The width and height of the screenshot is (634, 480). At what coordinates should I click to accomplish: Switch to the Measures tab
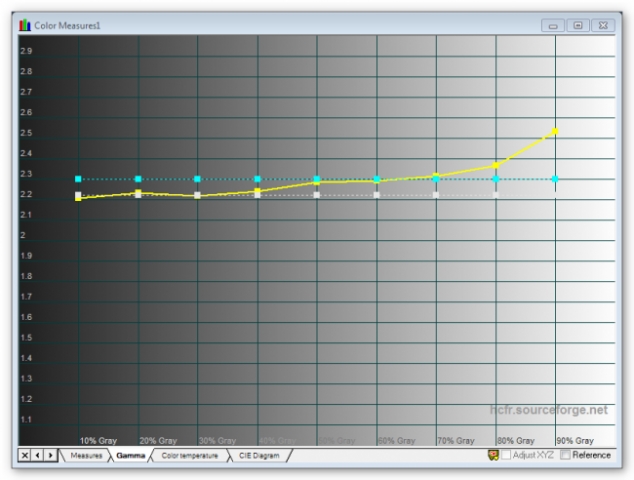(x=87, y=456)
